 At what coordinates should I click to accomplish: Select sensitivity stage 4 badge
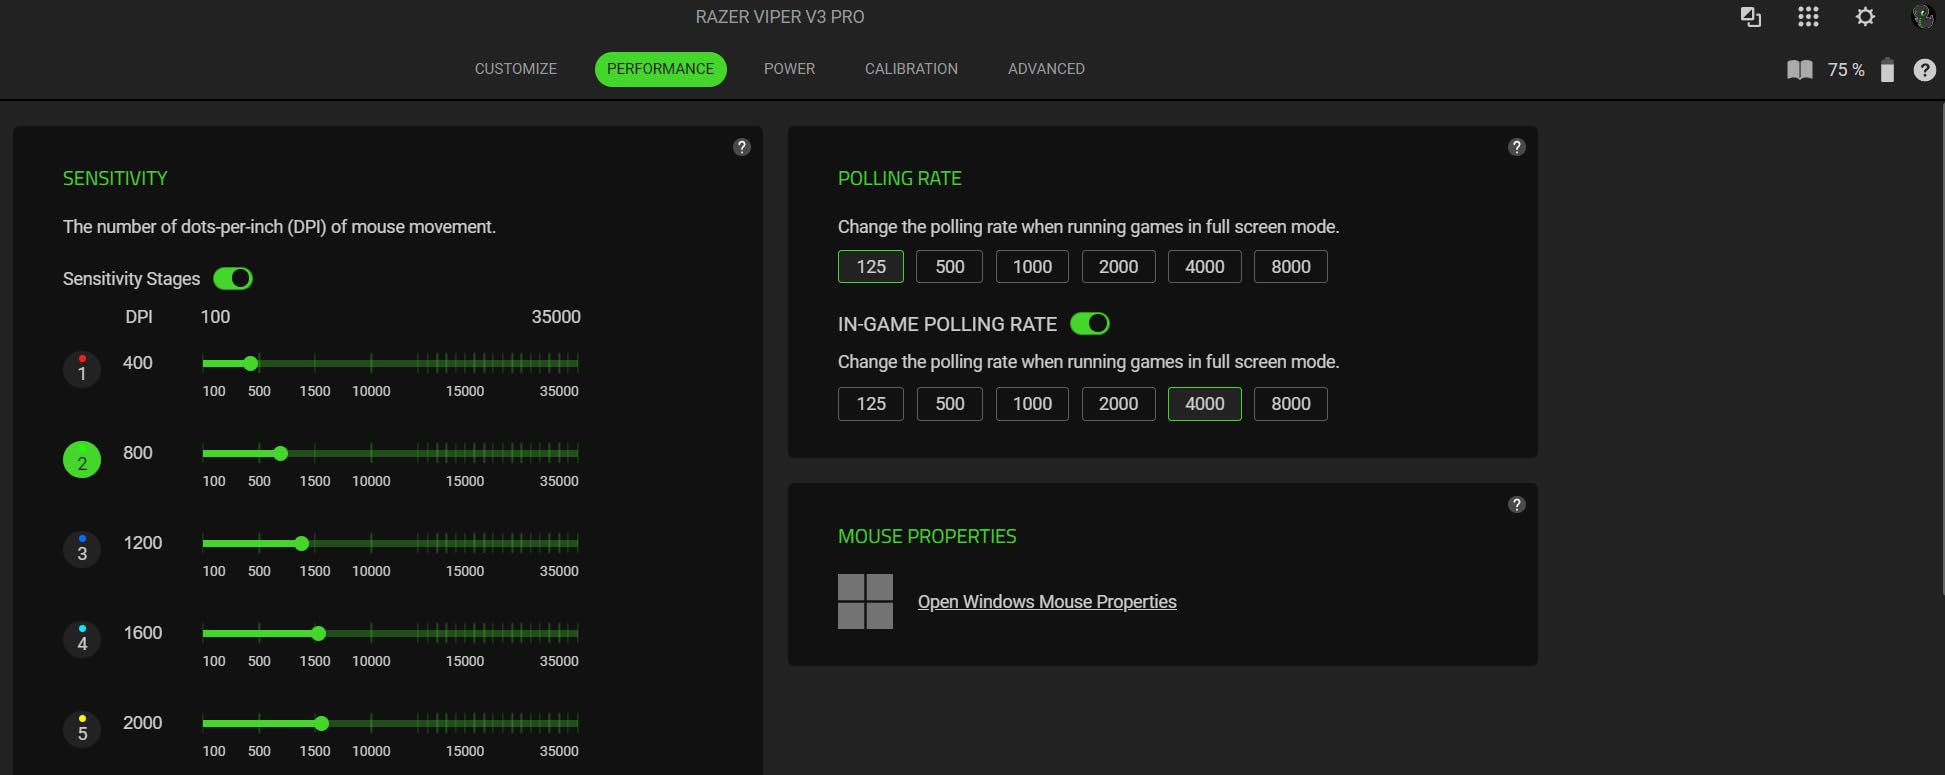tap(82, 640)
